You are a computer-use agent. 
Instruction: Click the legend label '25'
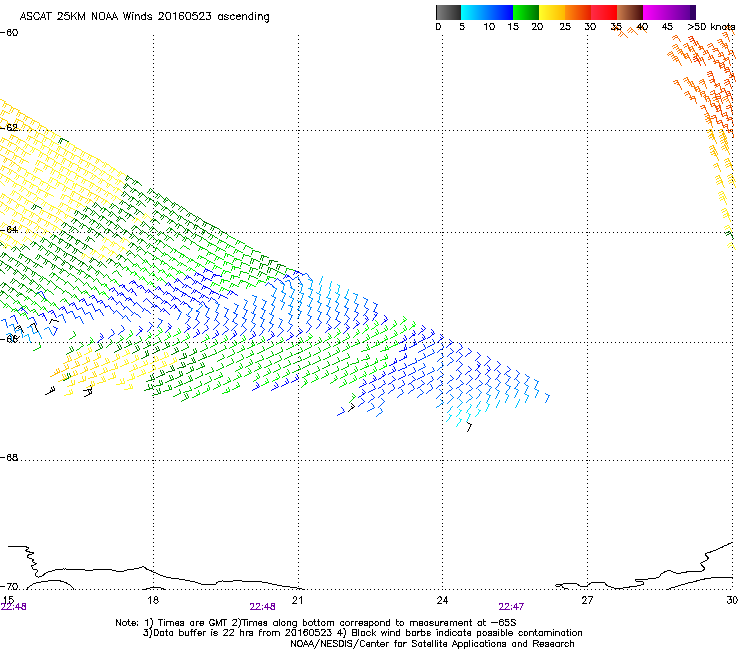[x=565, y=27]
